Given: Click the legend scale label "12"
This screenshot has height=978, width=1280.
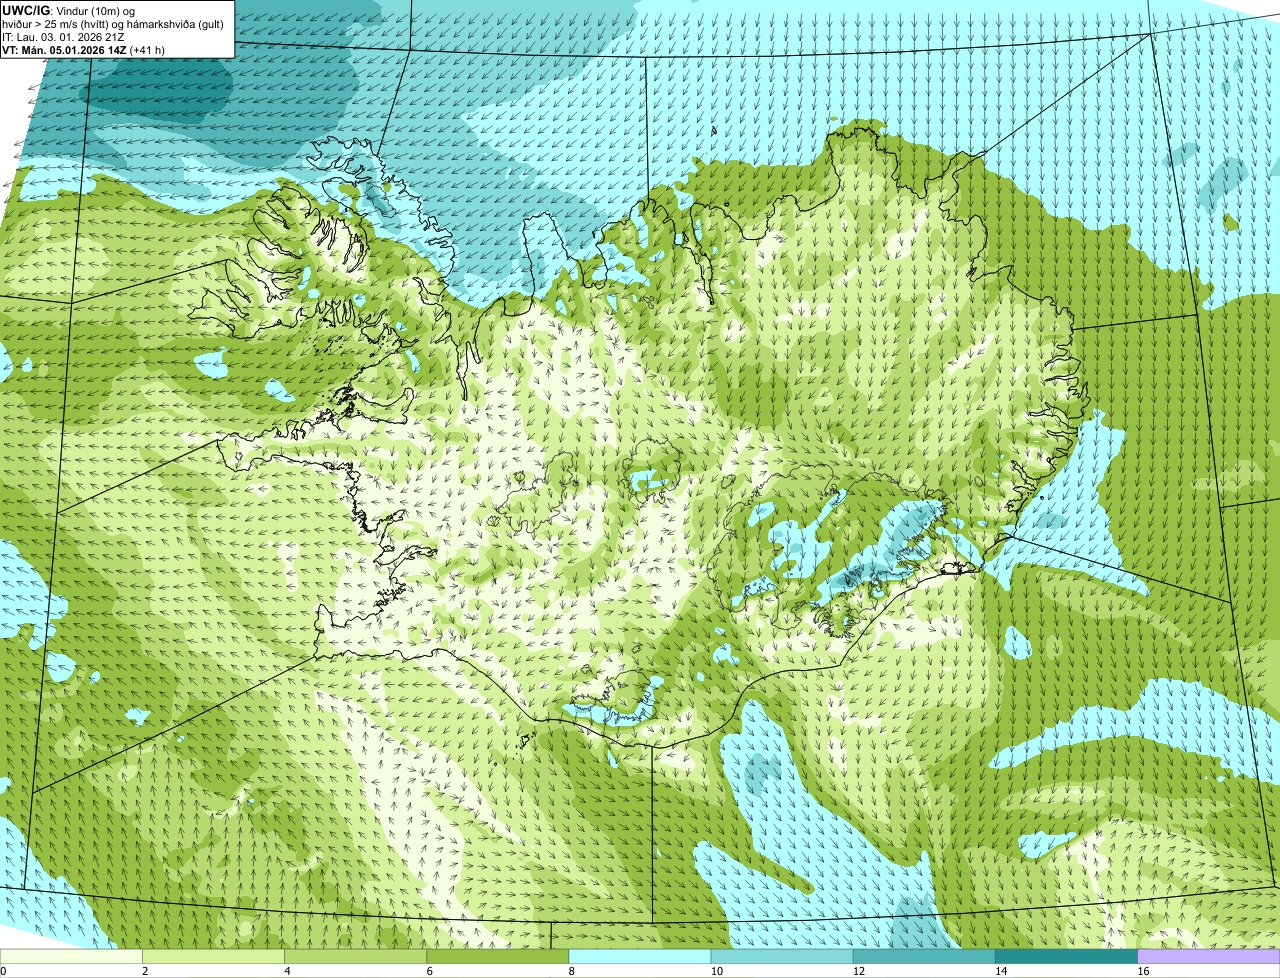Looking at the screenshot, I should click(858, 971).
